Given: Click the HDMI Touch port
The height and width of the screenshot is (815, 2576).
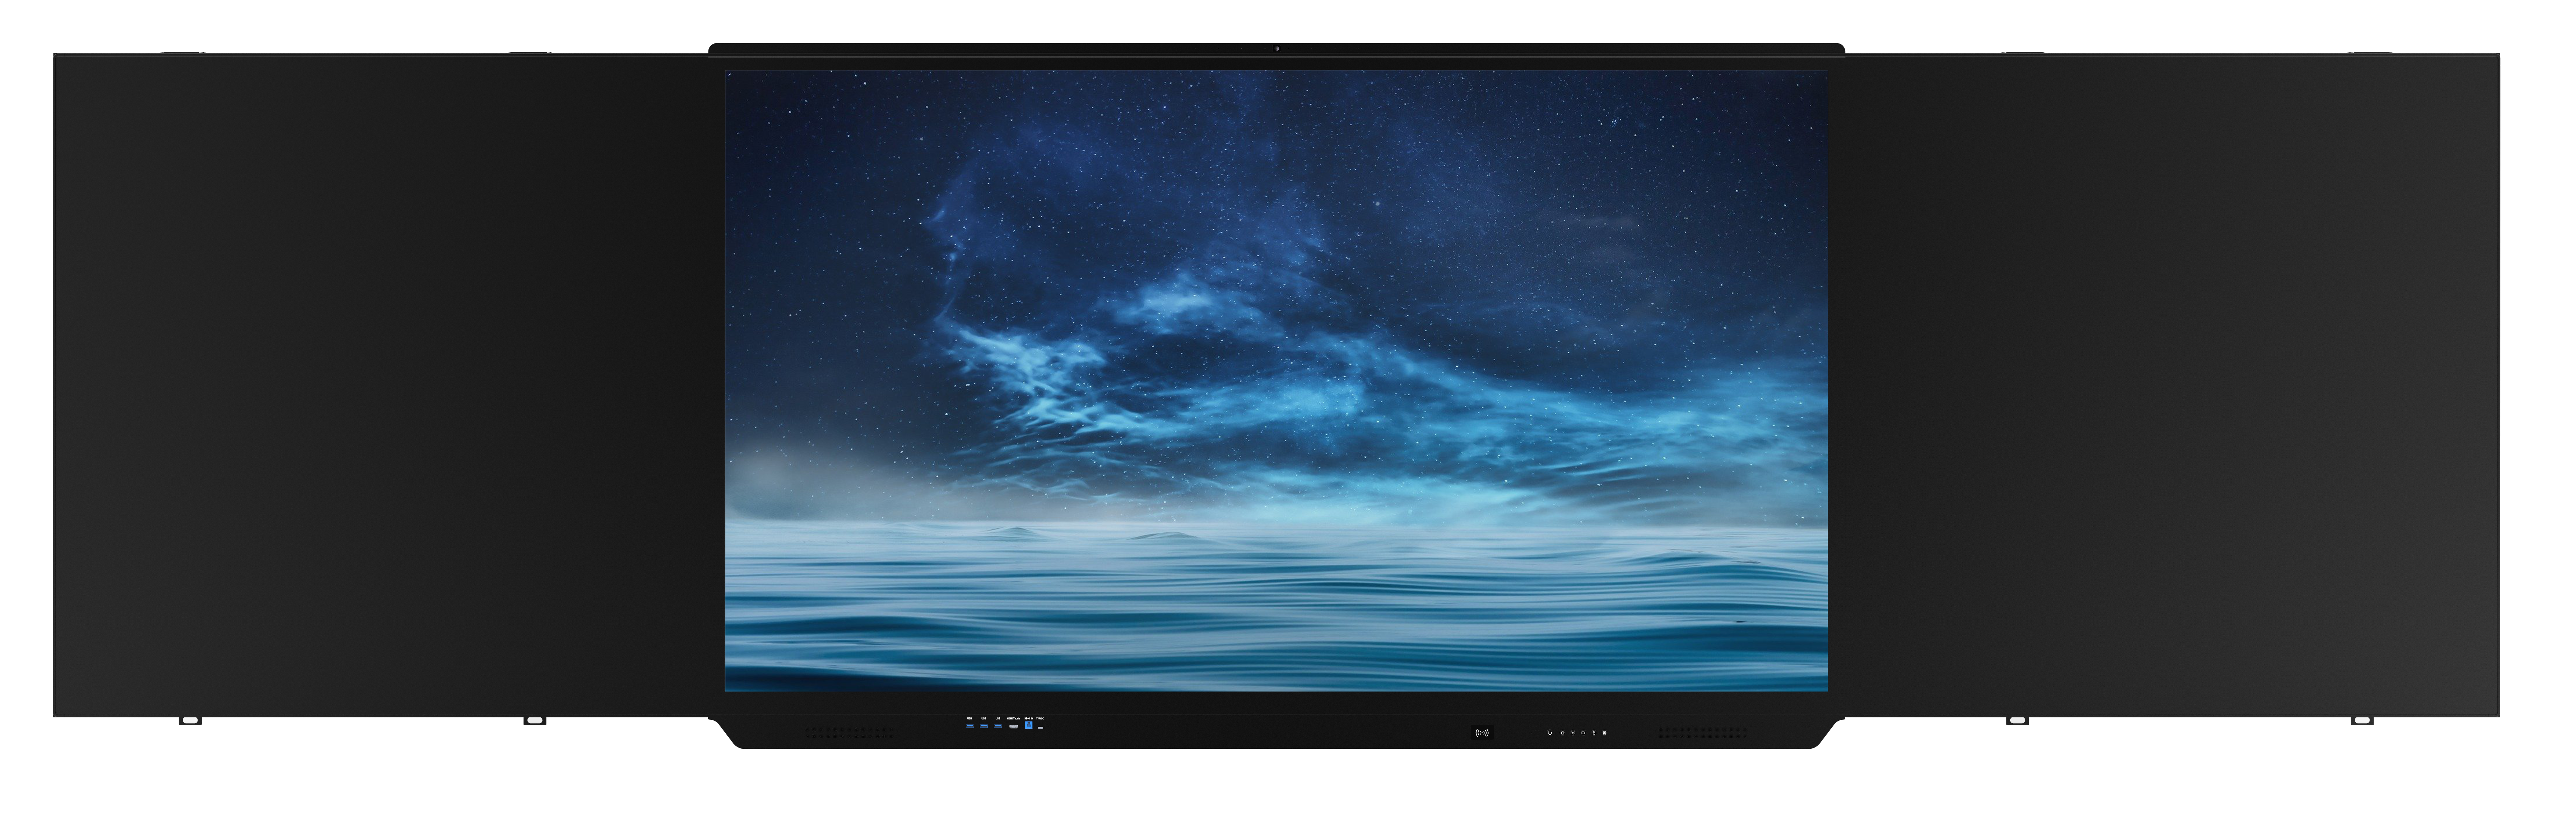Looking at the screenshot, I should [x=1014, y=727].
